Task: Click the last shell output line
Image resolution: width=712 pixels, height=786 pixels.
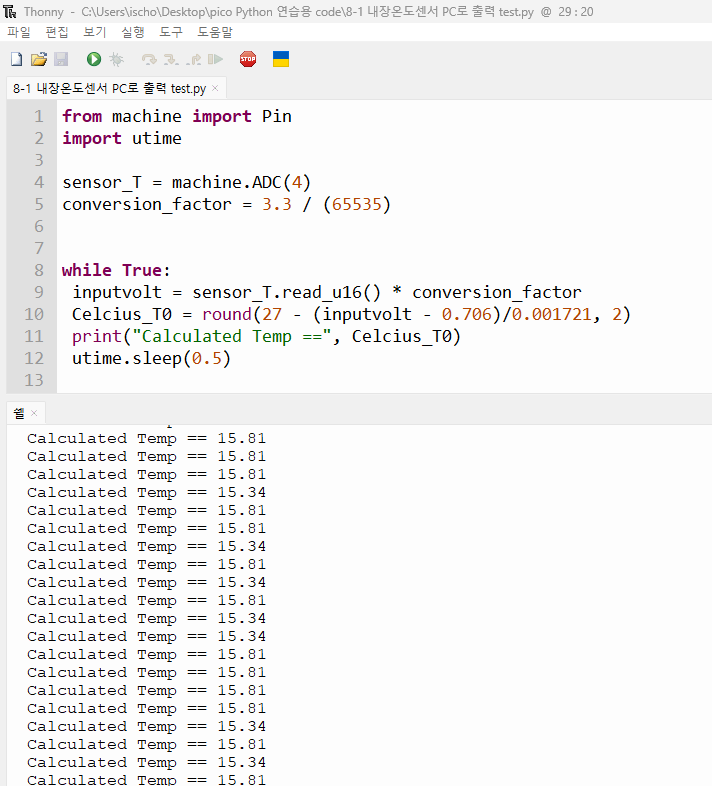Action: tap(146, 779)
